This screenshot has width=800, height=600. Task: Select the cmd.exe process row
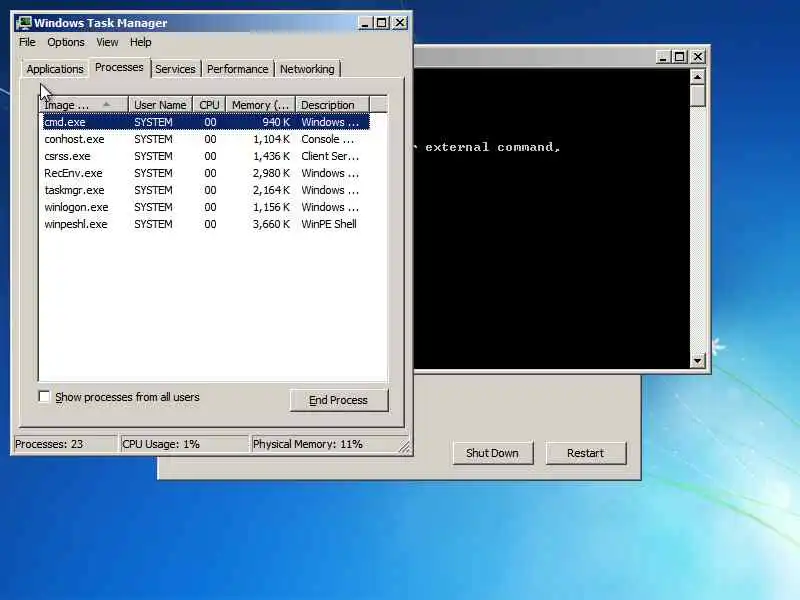(206, 122)
